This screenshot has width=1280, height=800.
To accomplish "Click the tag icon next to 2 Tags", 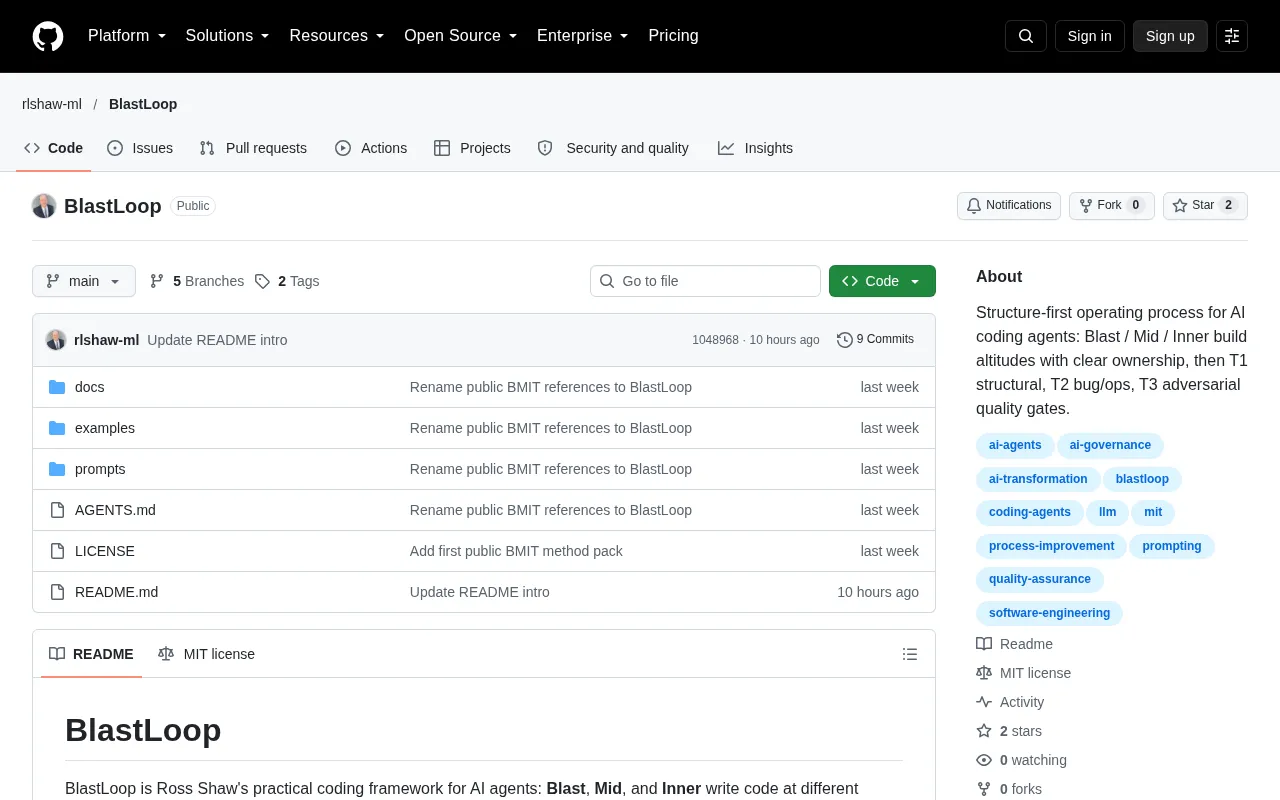I will point(262,281).
